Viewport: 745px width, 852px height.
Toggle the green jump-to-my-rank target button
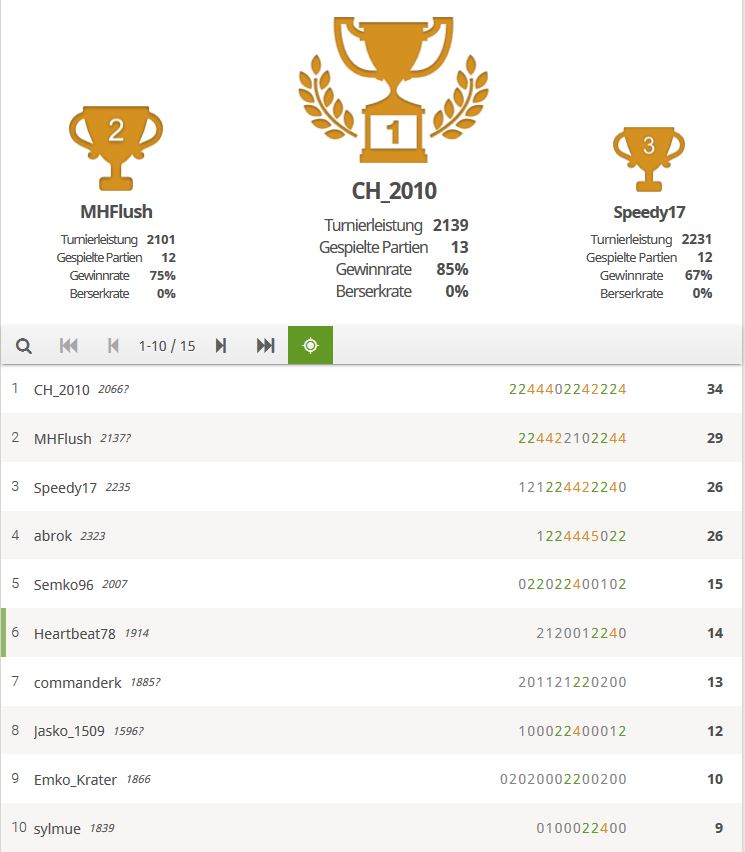310,346
